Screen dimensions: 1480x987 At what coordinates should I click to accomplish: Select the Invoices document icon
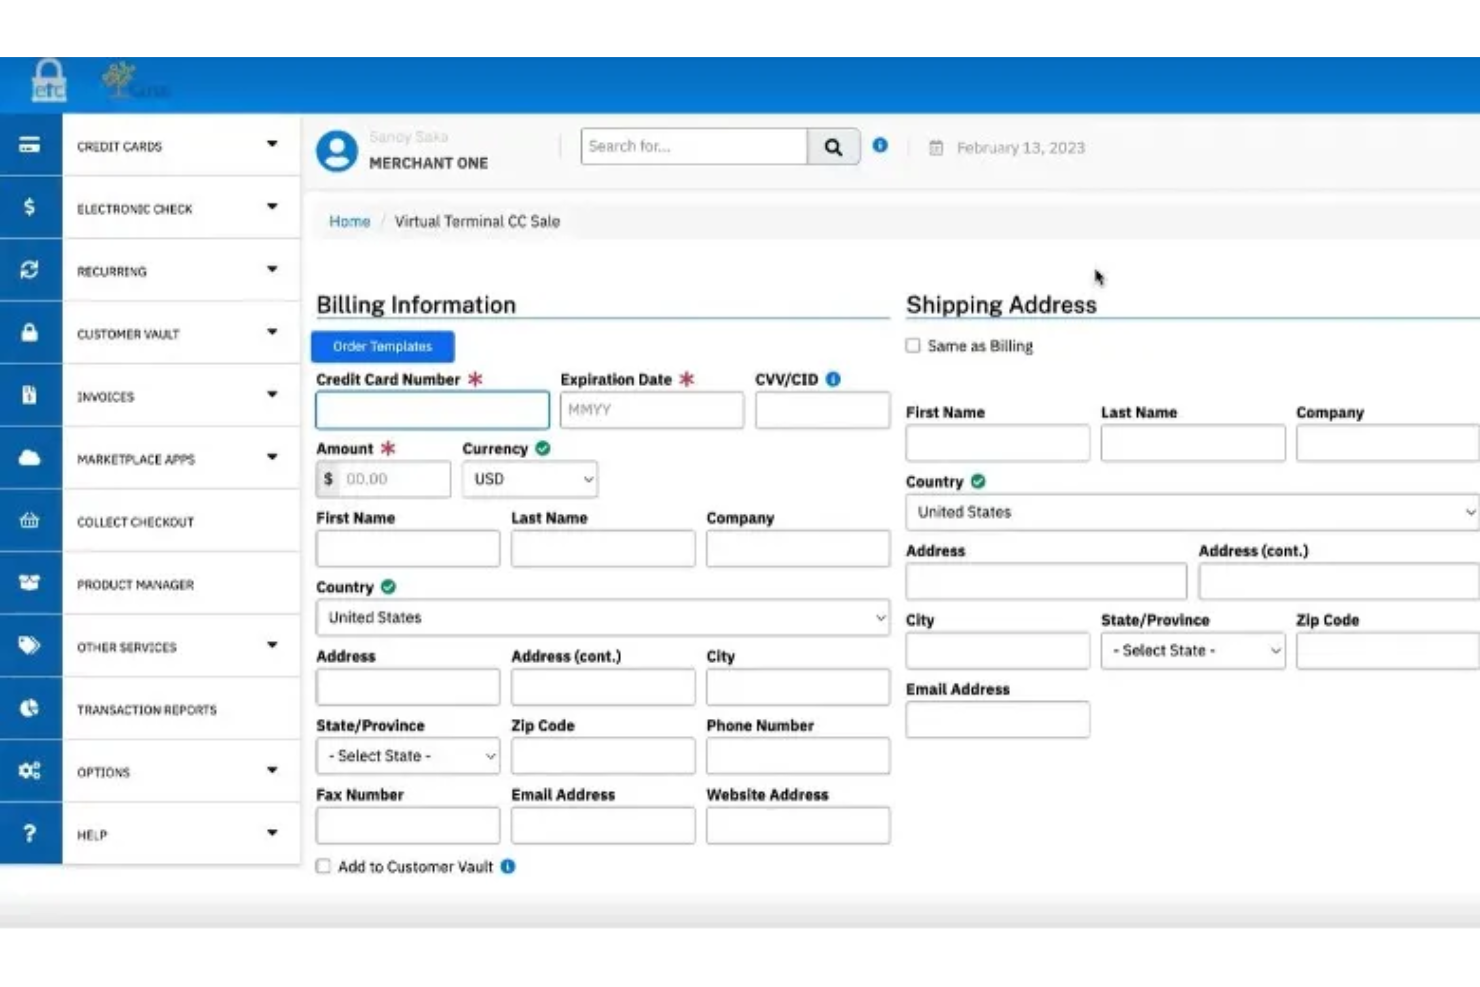pos(31,395)
